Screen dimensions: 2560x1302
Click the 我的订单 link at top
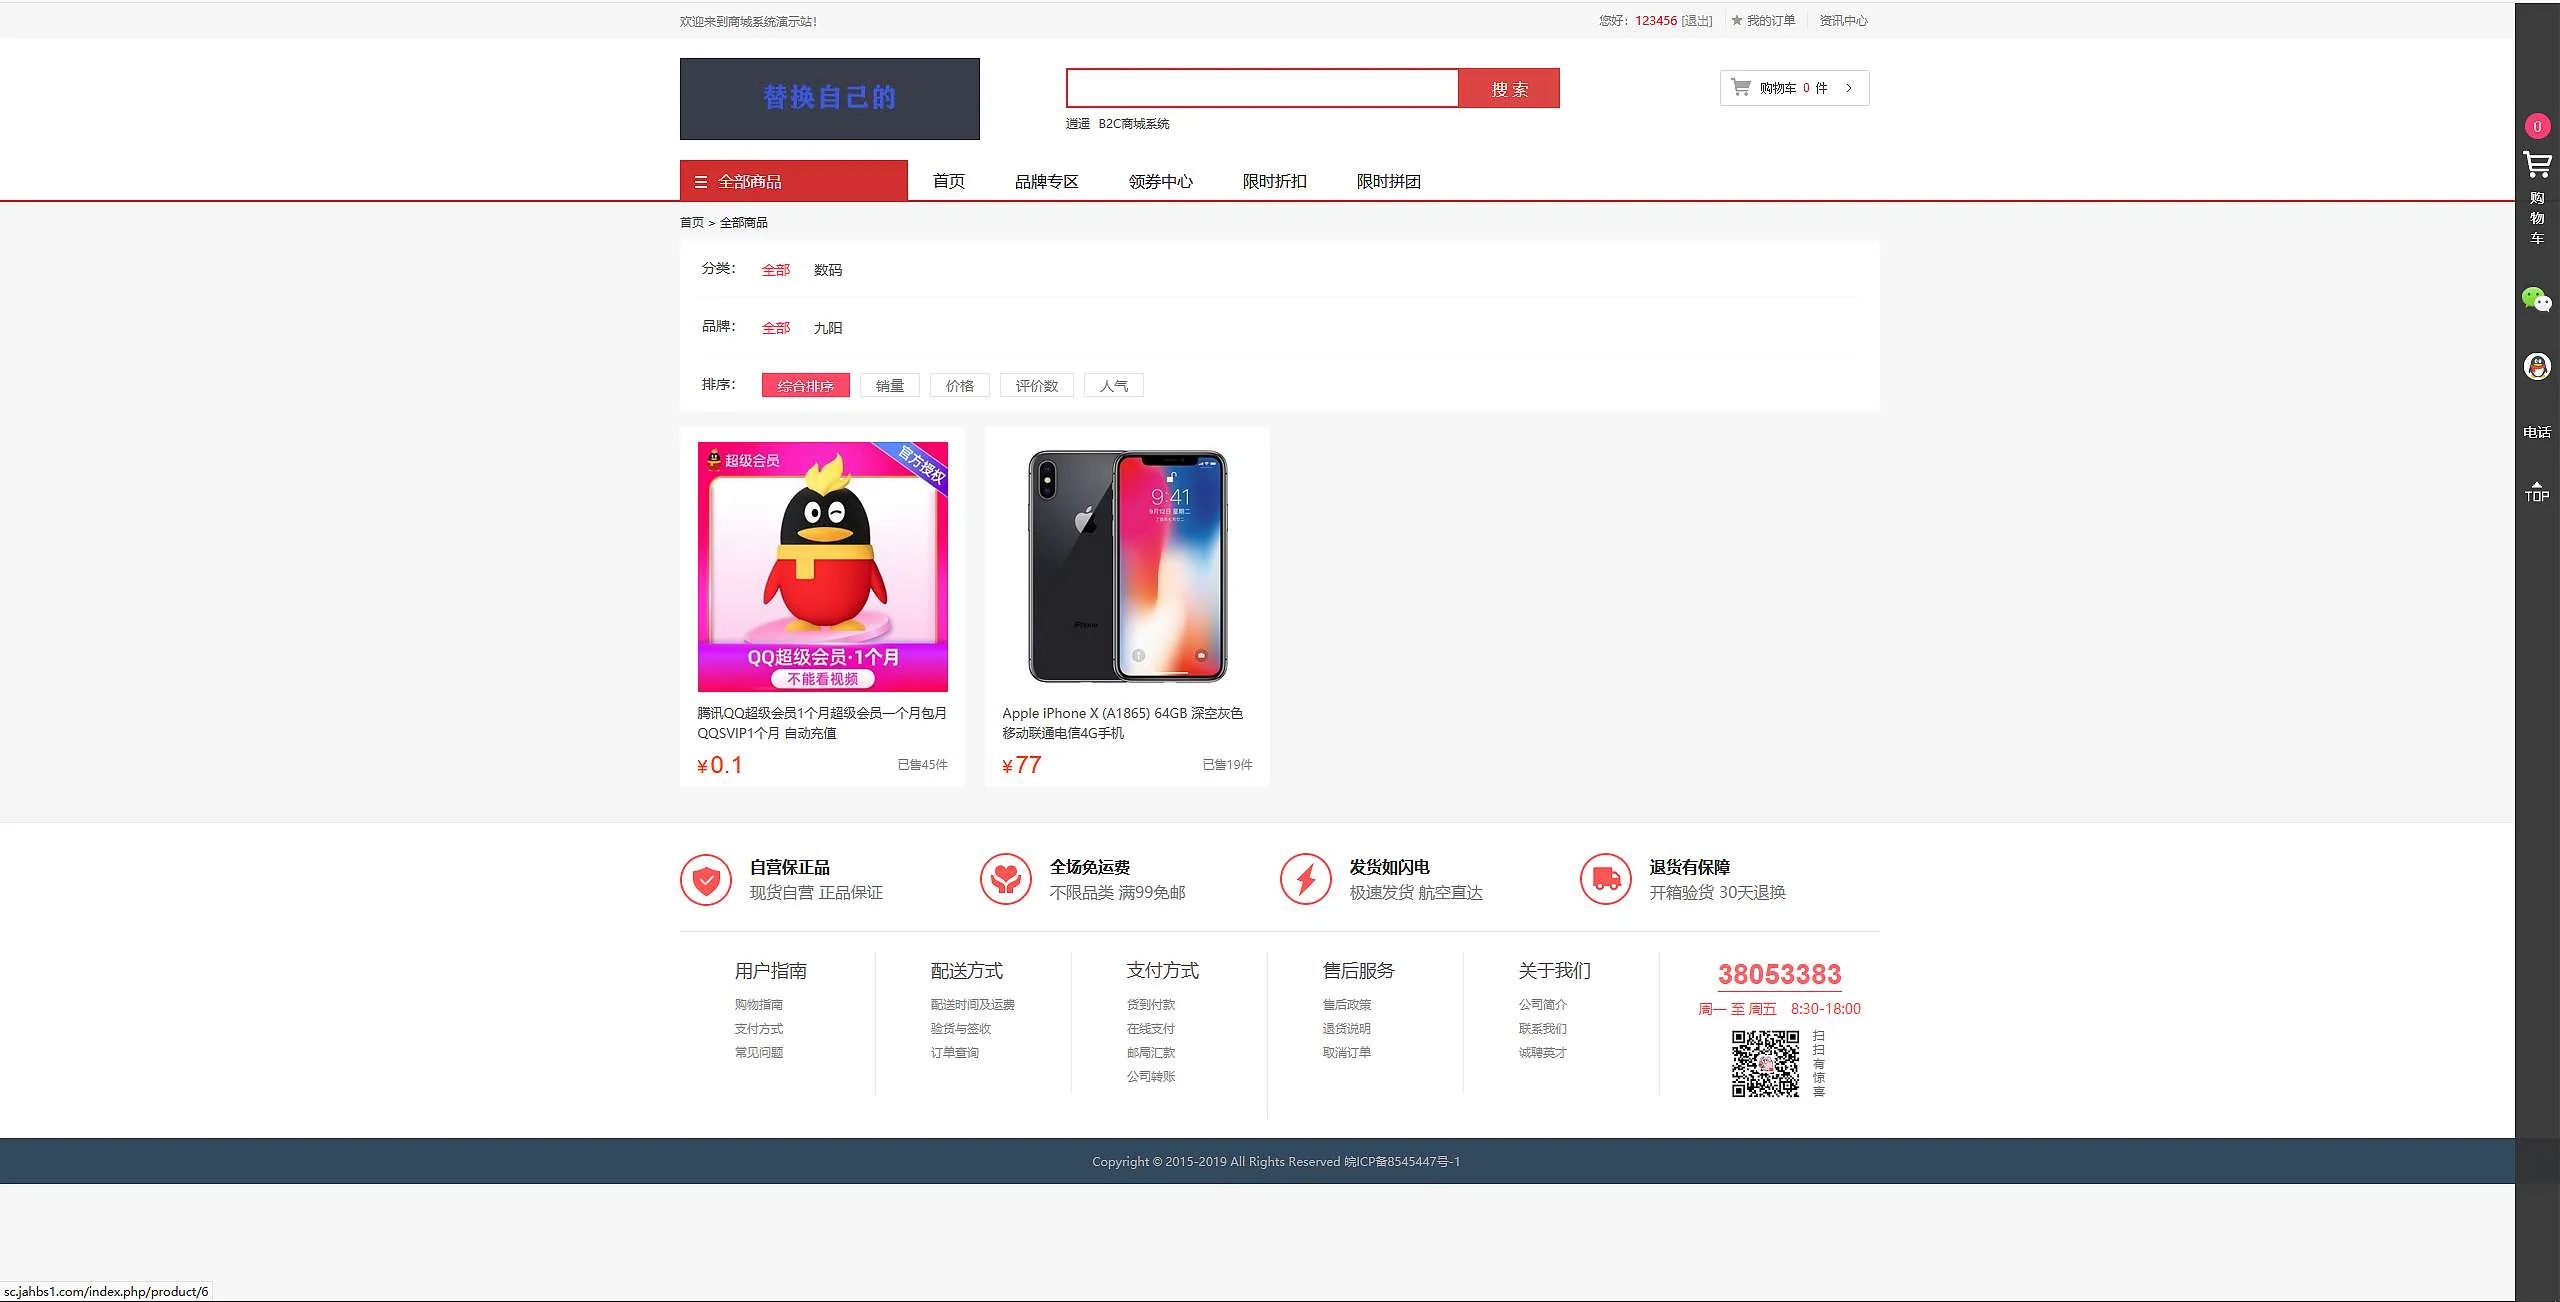1769,21
